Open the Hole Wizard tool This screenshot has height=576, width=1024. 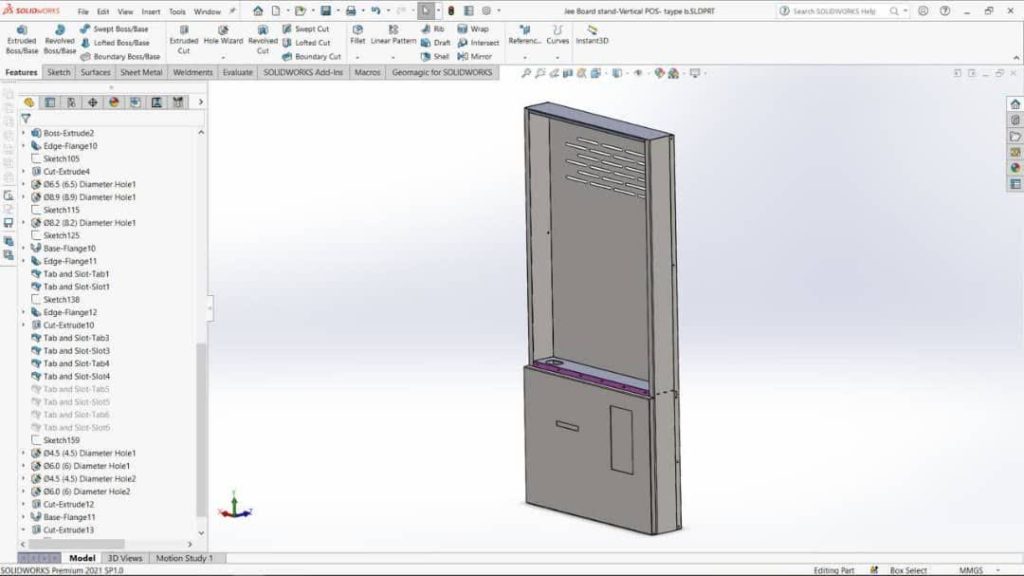pos(223,36)
